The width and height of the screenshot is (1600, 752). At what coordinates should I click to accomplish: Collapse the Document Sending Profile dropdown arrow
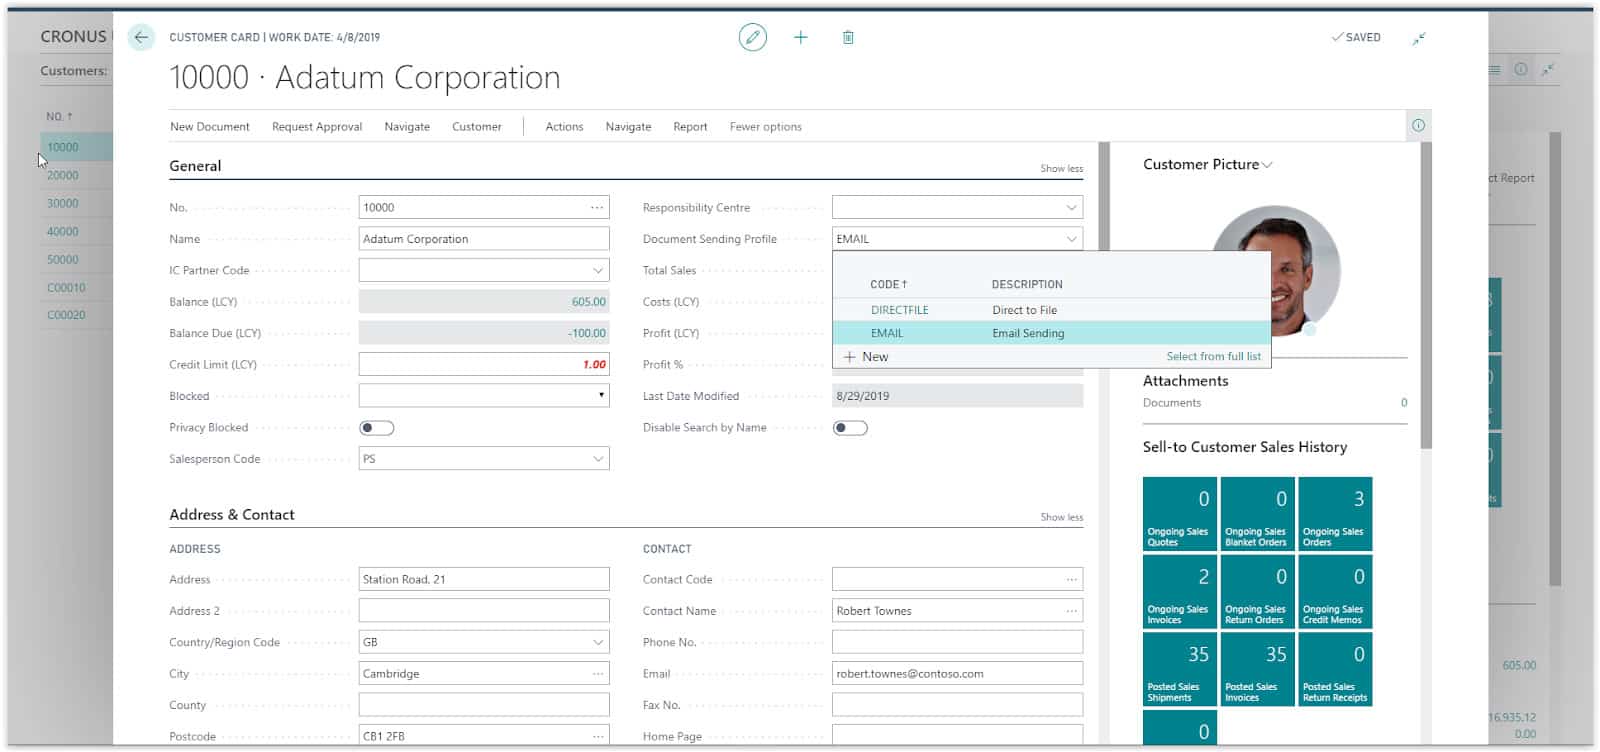[x=1071, y=239]
